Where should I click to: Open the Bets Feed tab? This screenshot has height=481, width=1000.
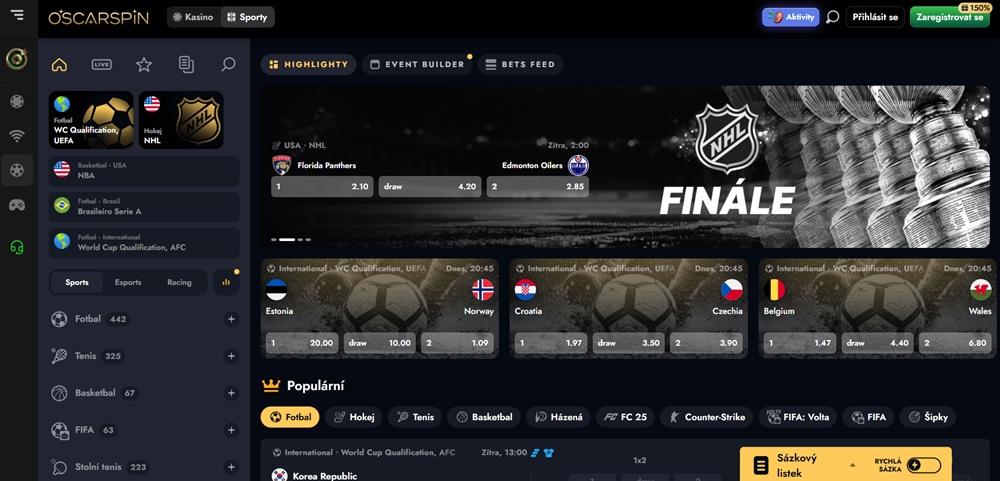520,64
